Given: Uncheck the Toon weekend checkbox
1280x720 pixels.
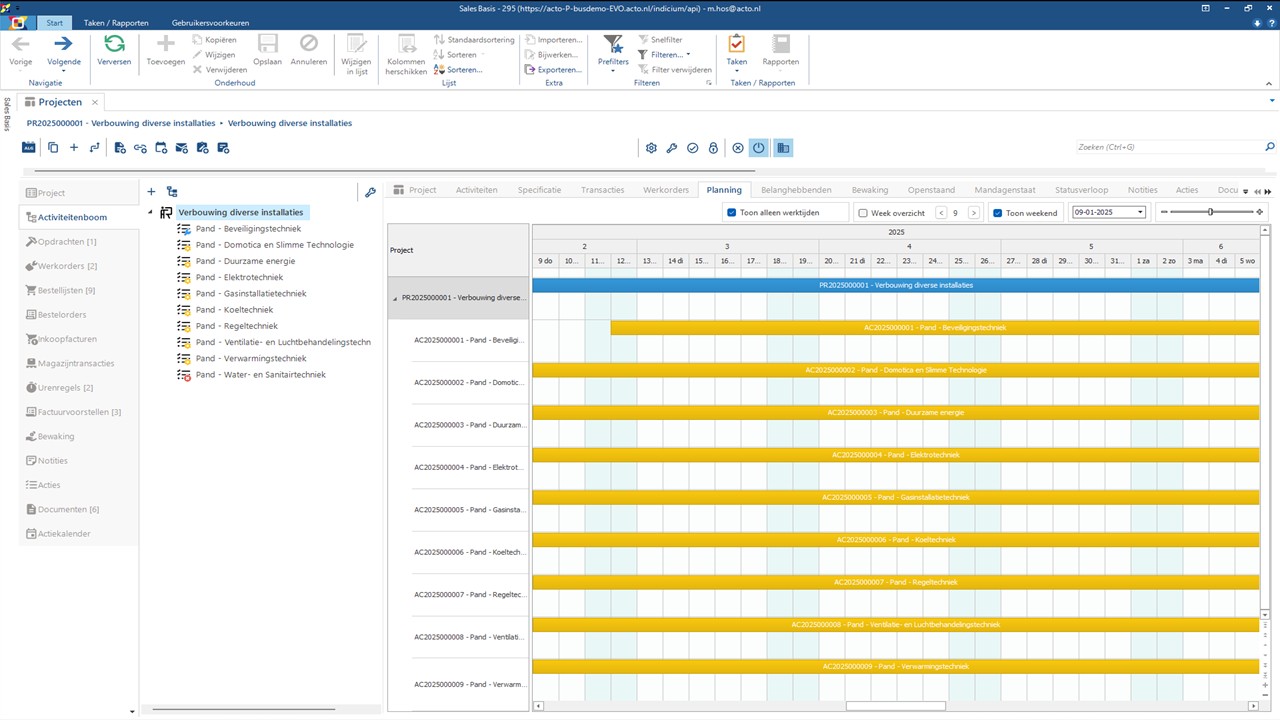Looking at the screenshot, I should pos(997,213).
